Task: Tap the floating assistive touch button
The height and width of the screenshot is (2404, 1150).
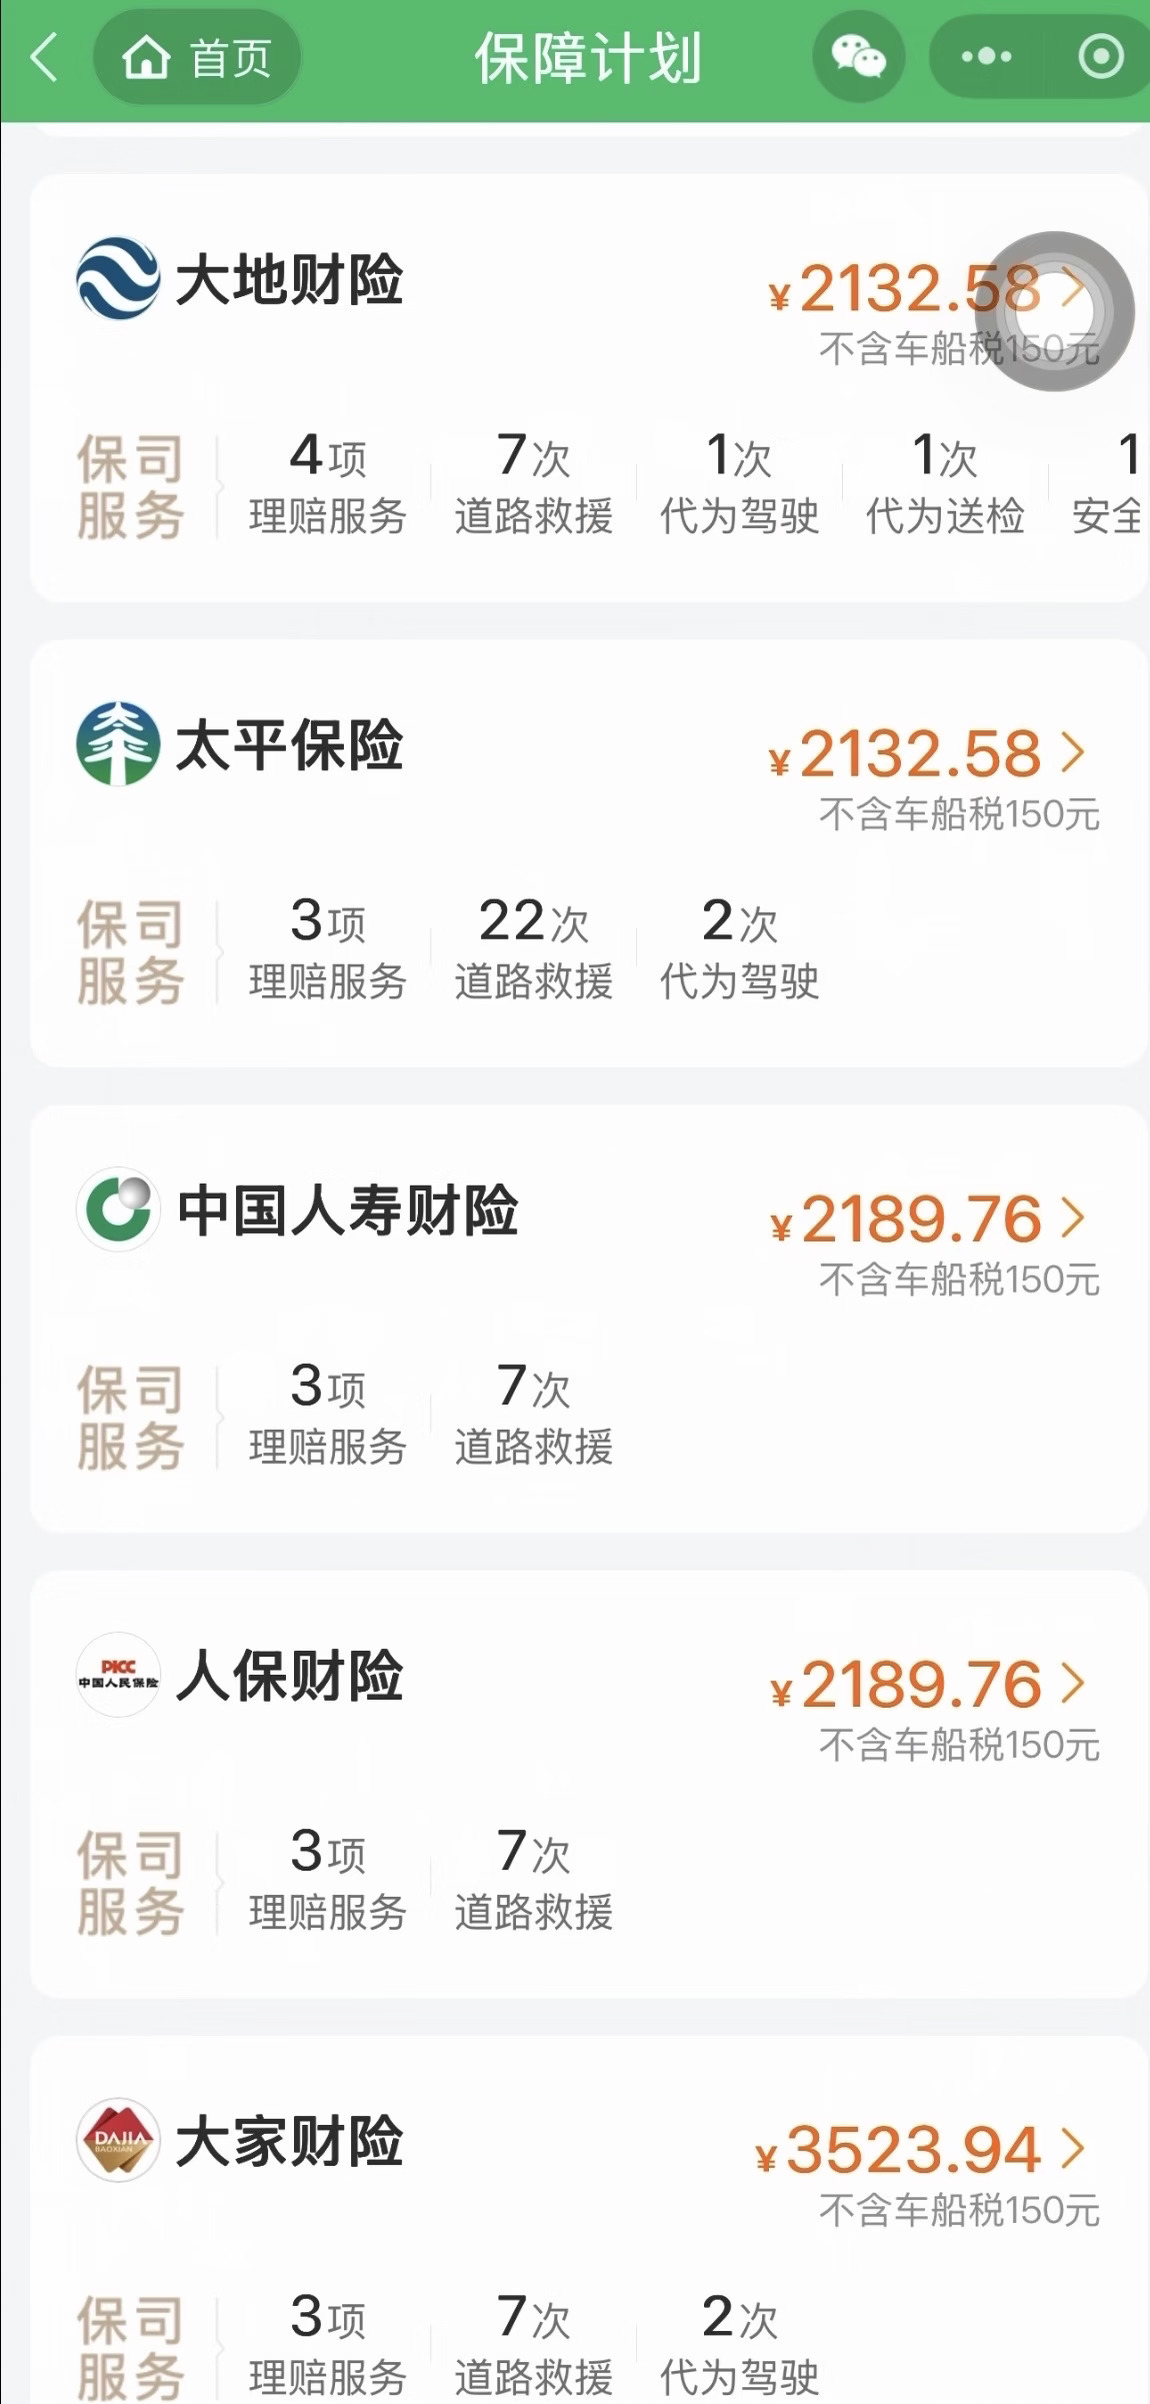Action: click(1055, 311)
